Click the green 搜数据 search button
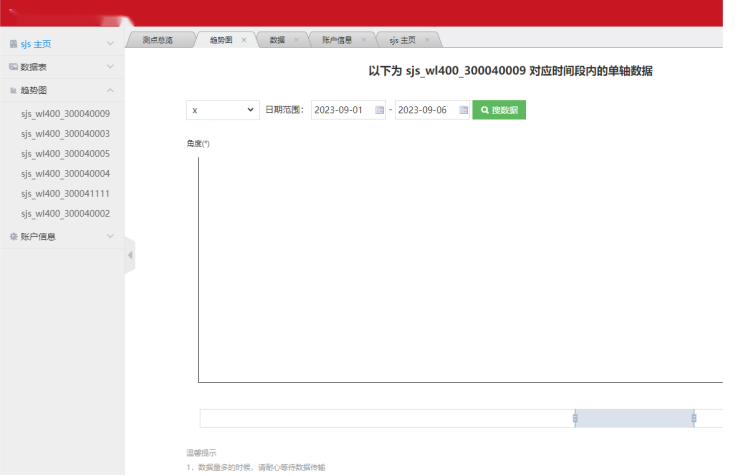The height and width of the screenshot is (476, 744). pos(499,110)
